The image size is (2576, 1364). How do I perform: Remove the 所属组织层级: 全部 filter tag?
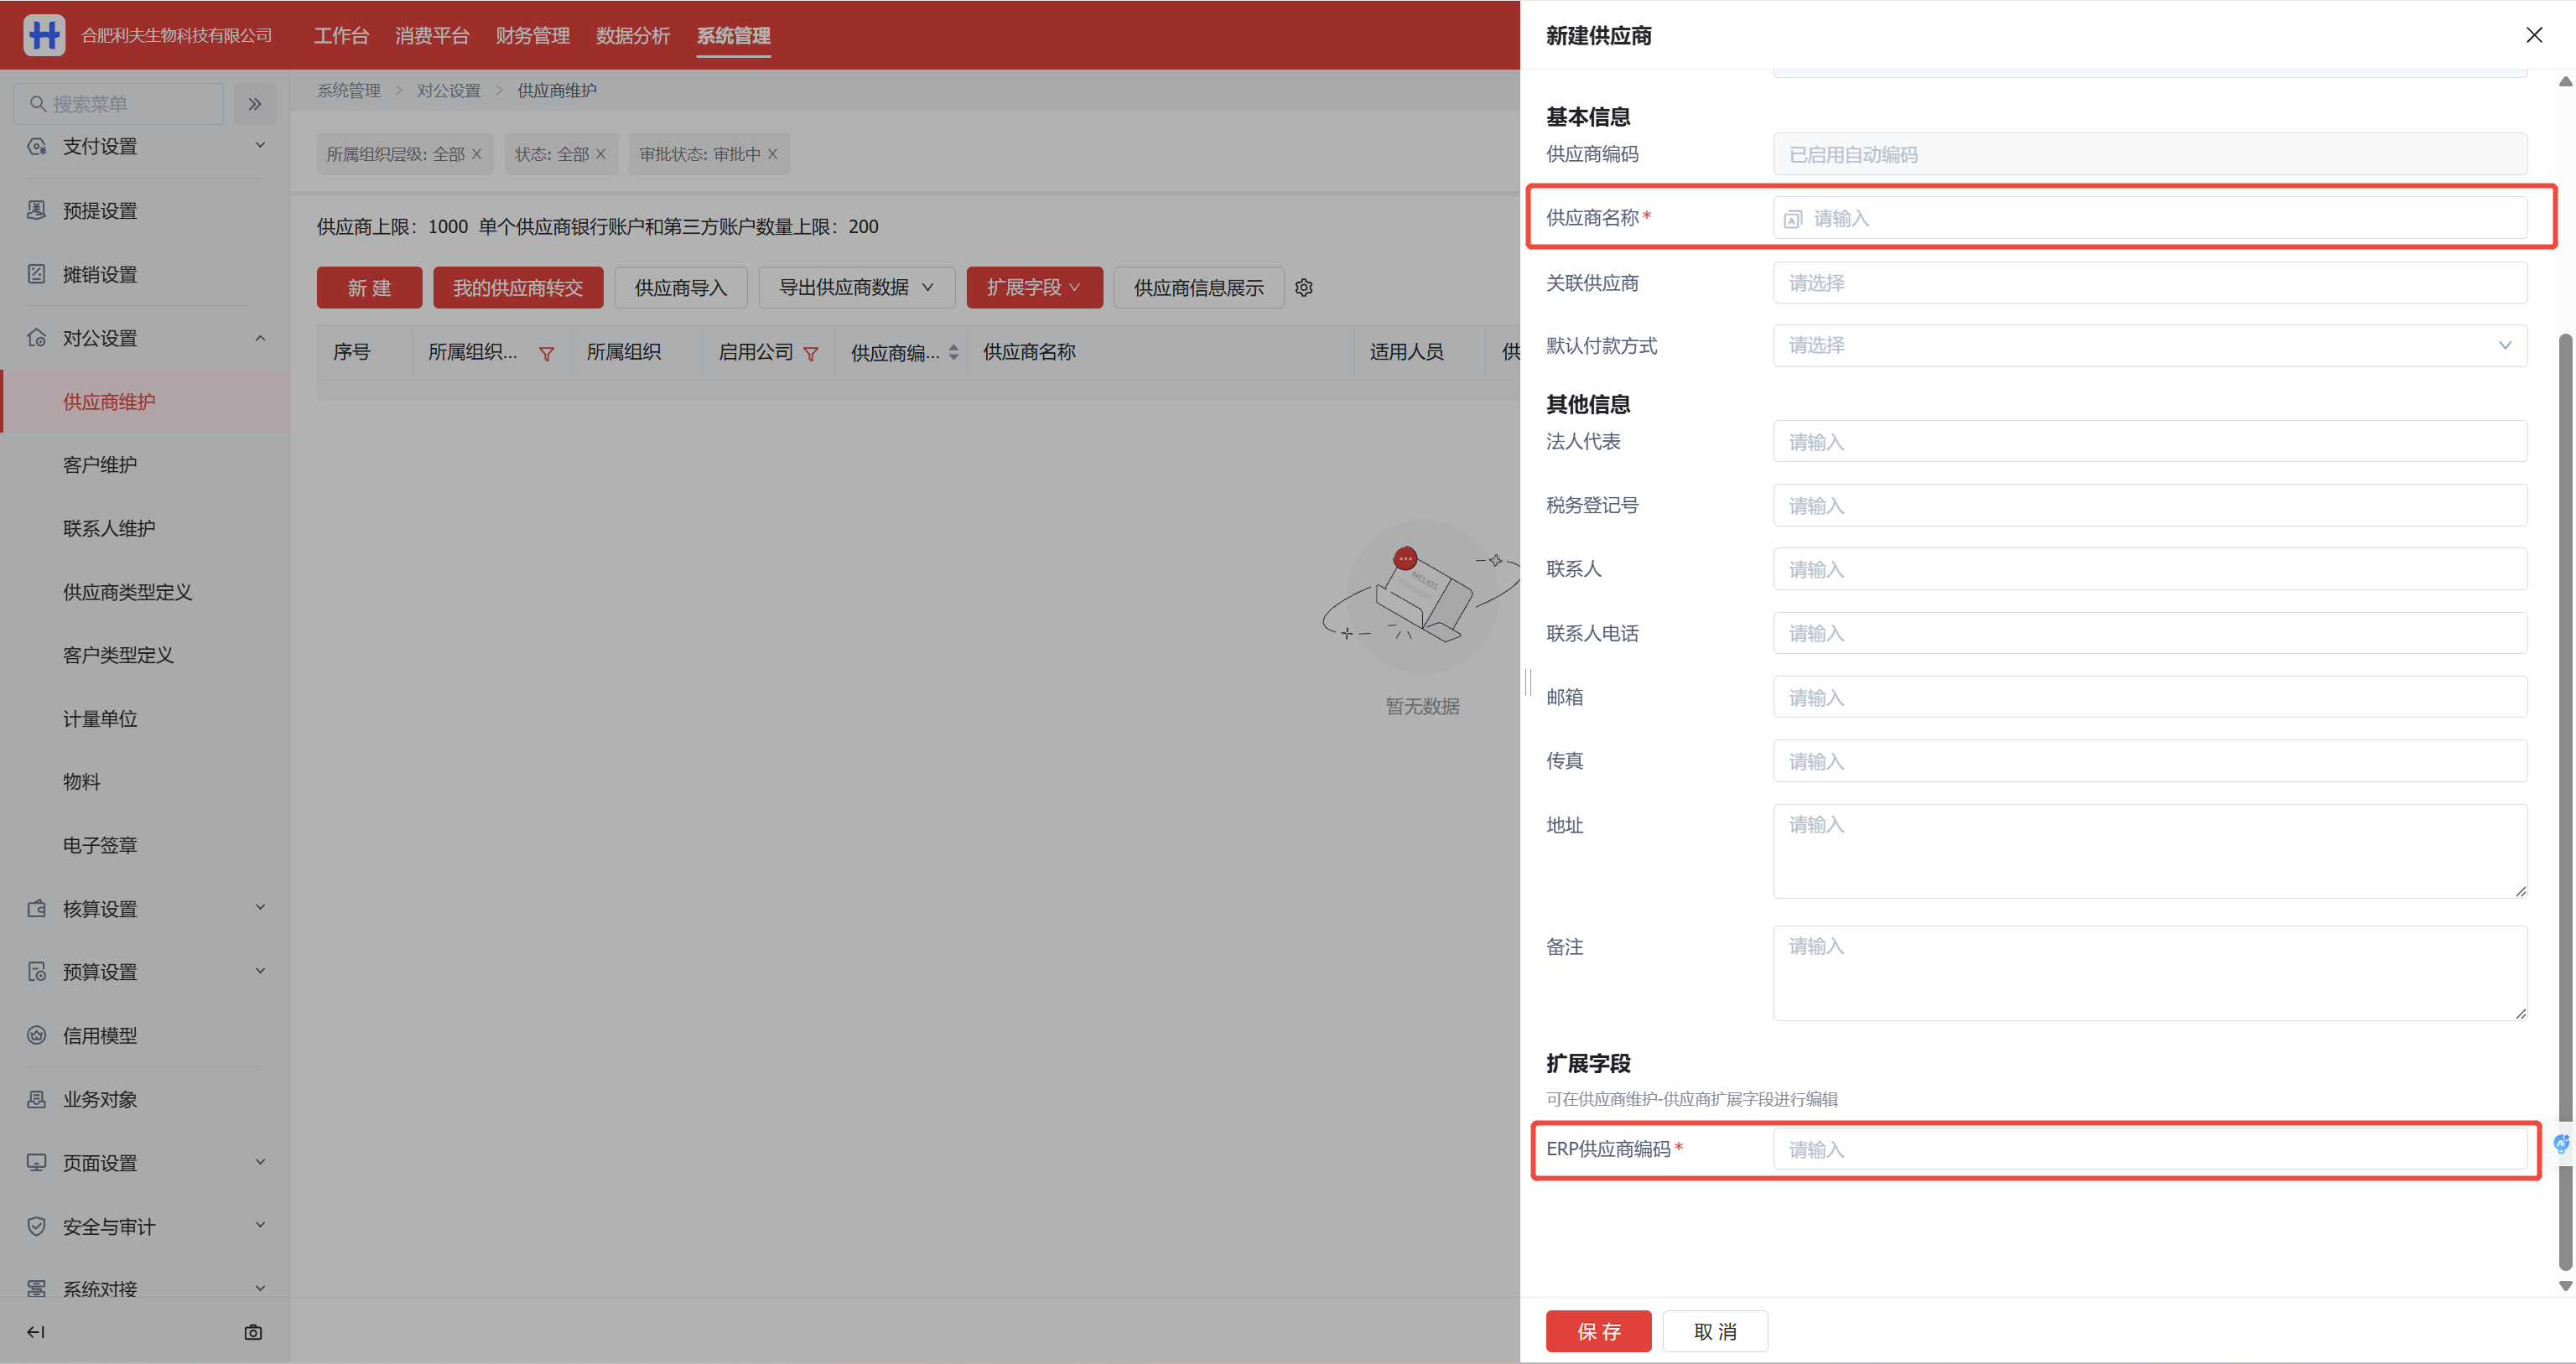(x=477, y=154)
